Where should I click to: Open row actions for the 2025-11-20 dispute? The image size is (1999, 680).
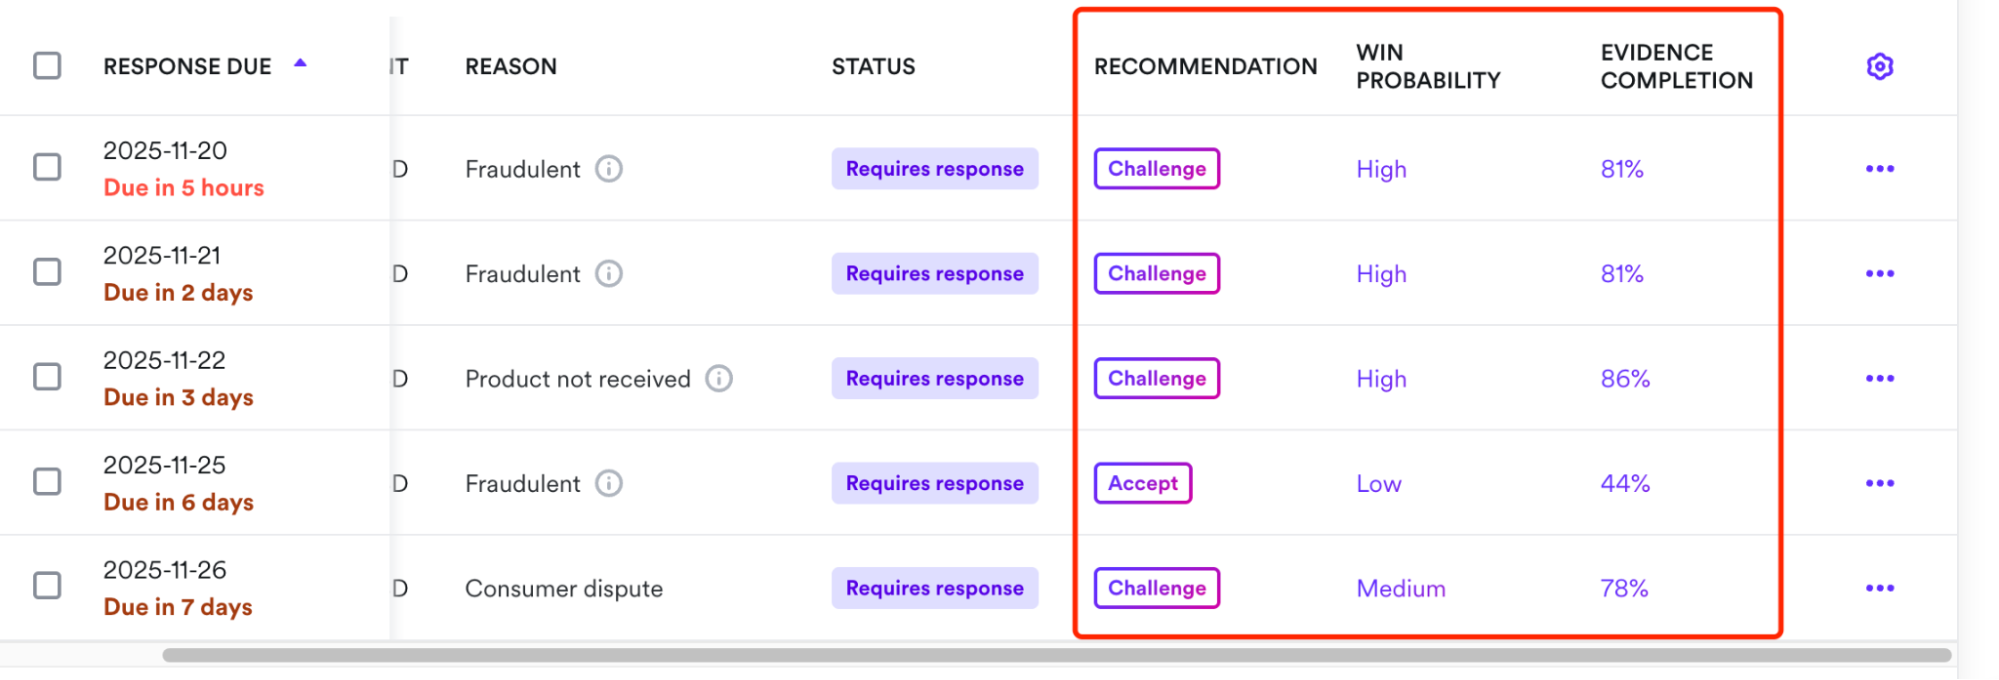[1881, 168]
